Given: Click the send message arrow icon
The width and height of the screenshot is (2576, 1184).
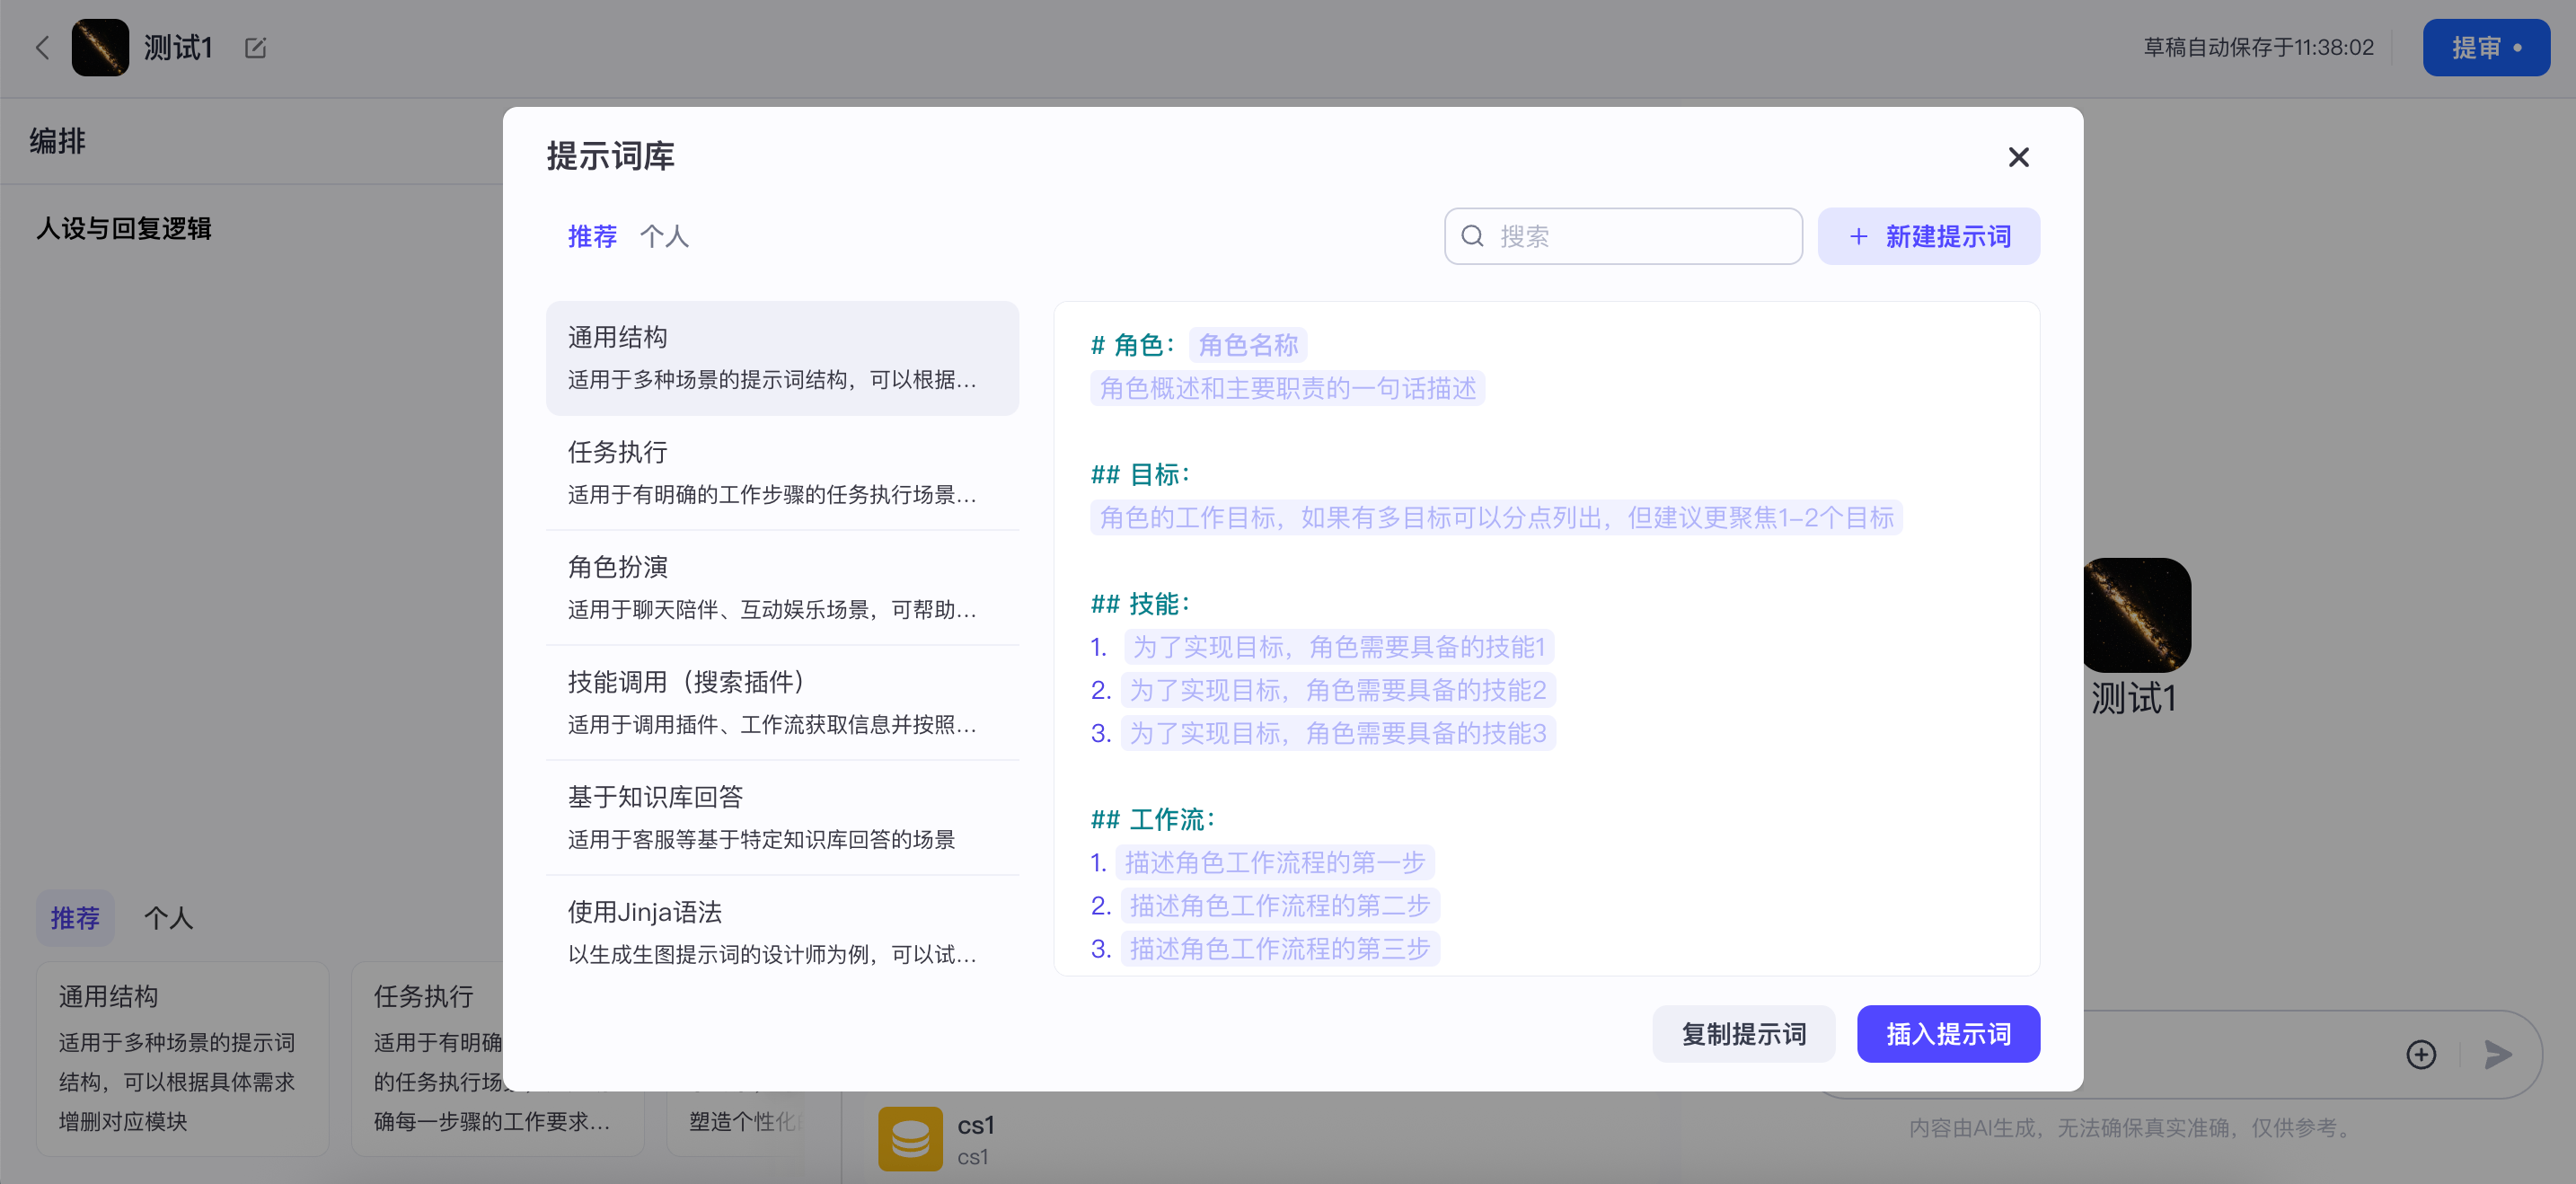Looking at the screenshot, I should [2497, 1054].
